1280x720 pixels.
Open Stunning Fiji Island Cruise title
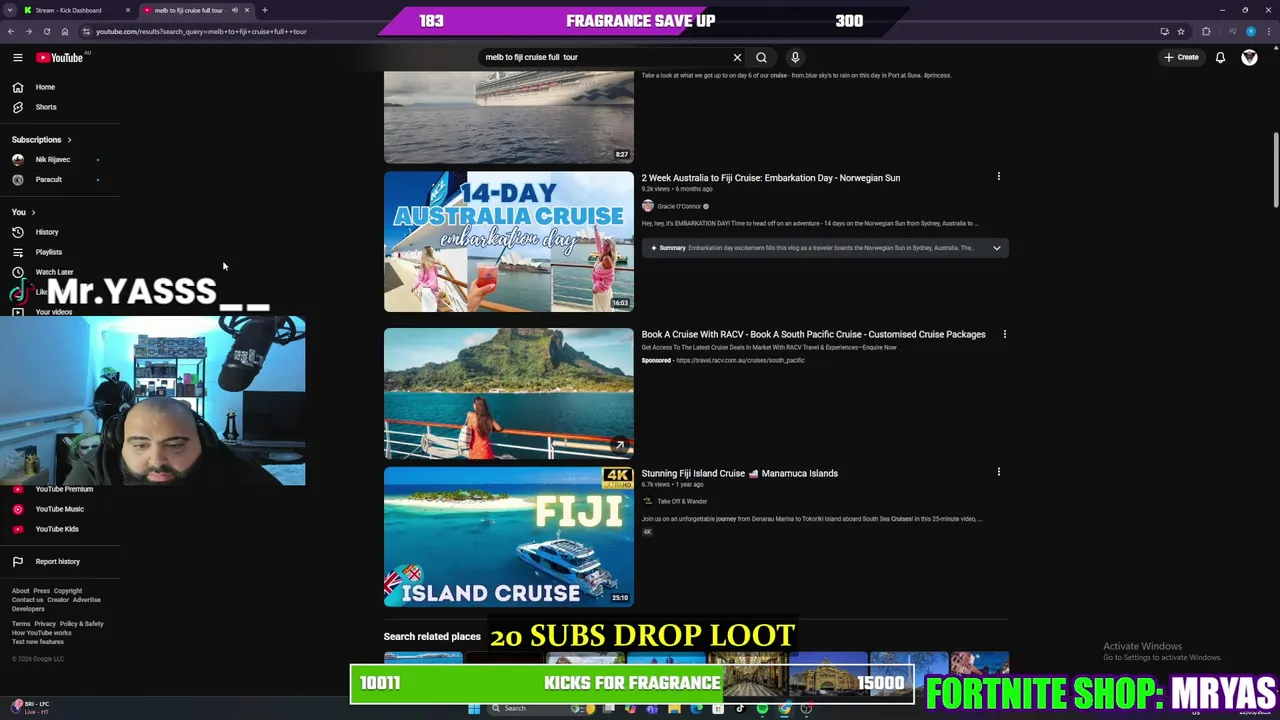[x=739, y=473]
